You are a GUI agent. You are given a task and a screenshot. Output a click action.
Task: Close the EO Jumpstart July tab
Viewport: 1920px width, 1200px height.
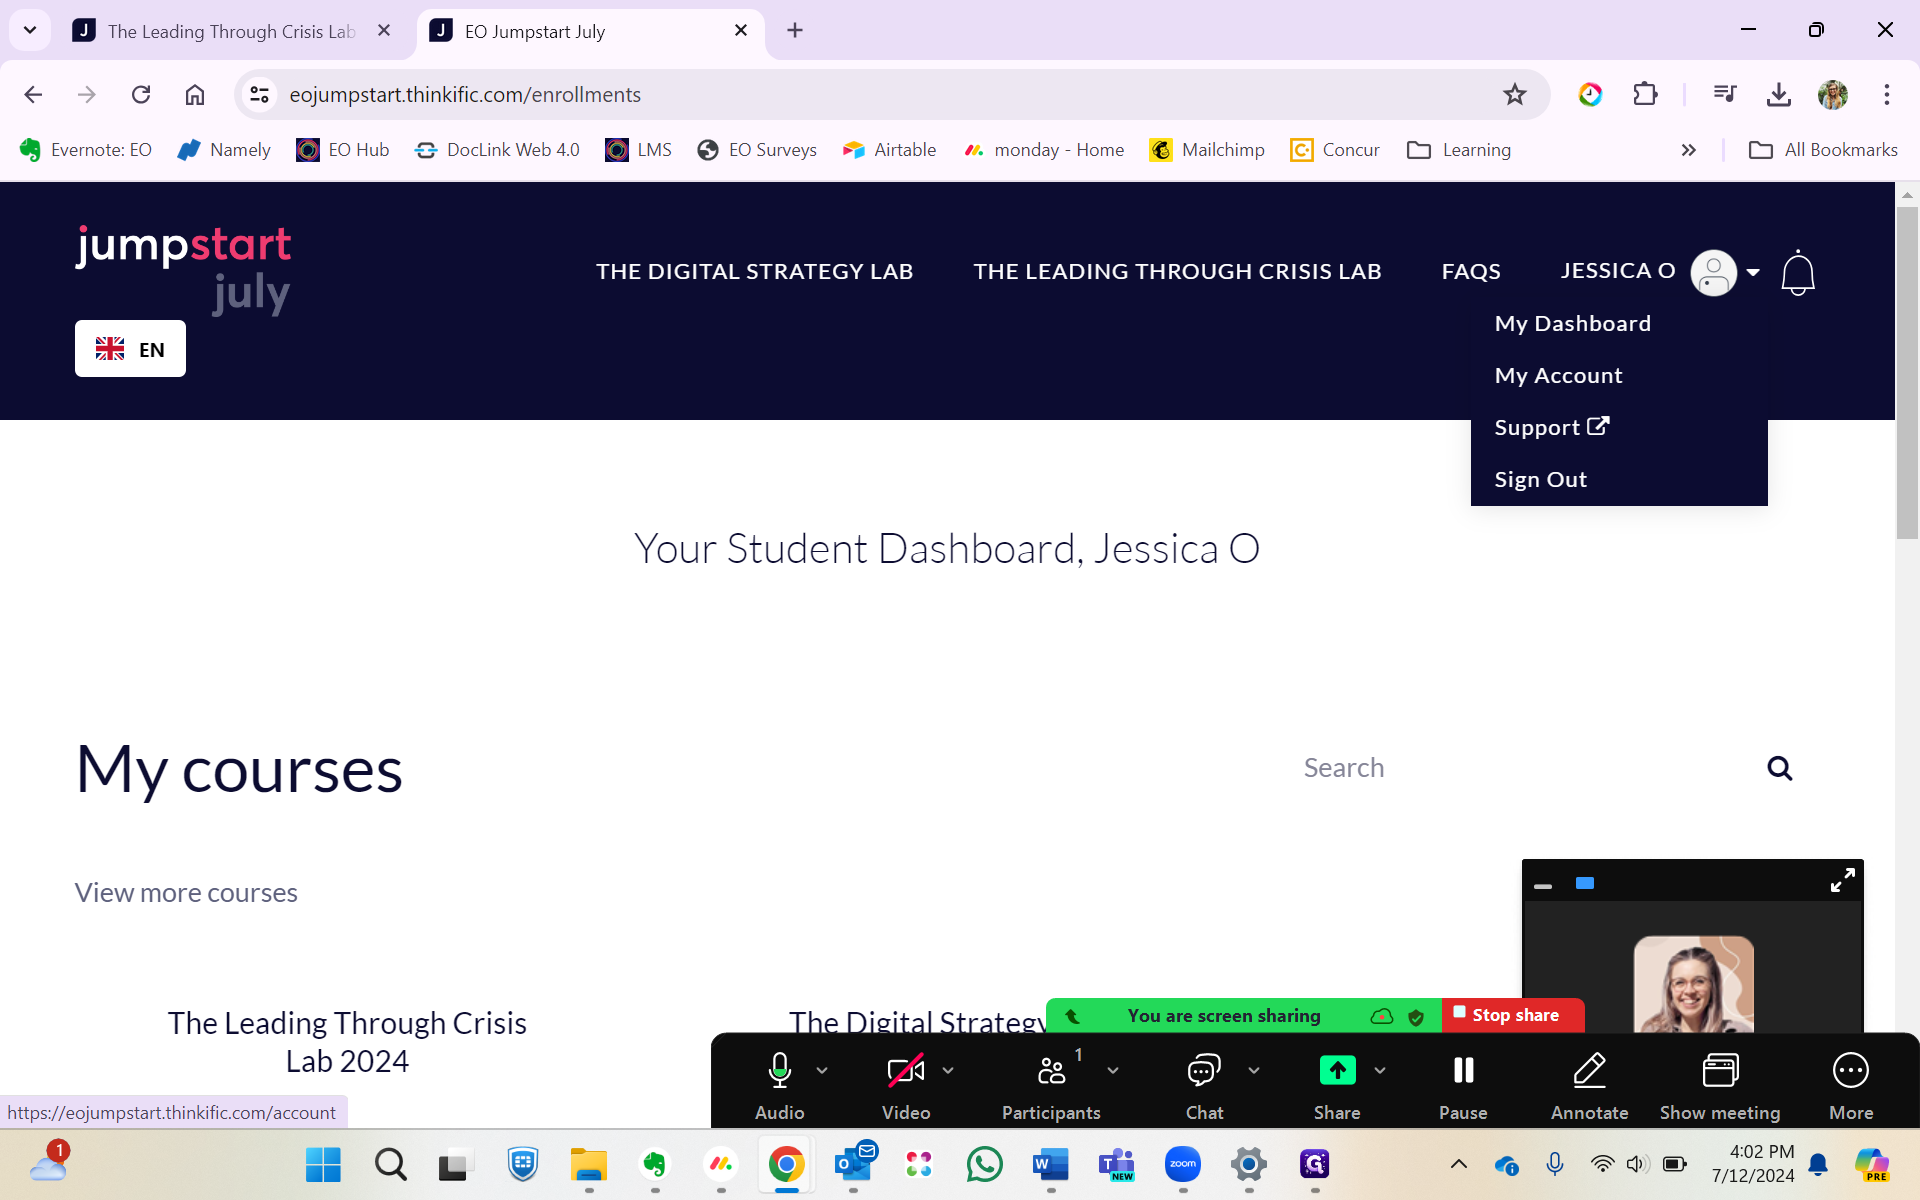pyautogui.click(x=740, y=30)
